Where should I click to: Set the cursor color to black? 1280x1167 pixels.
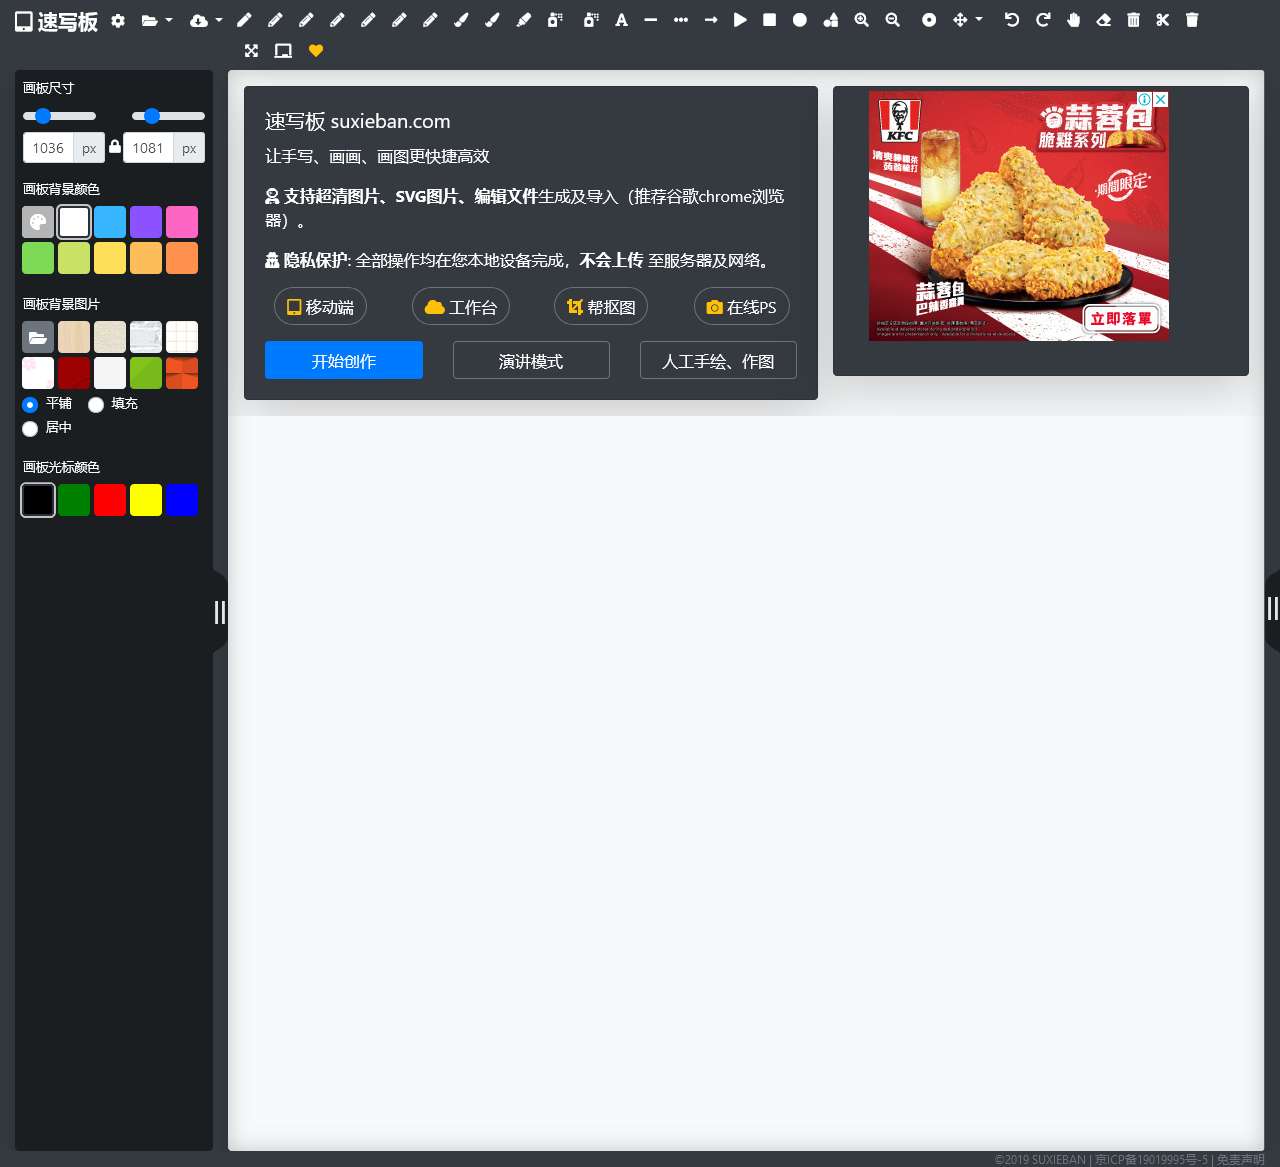coord(38,500)
